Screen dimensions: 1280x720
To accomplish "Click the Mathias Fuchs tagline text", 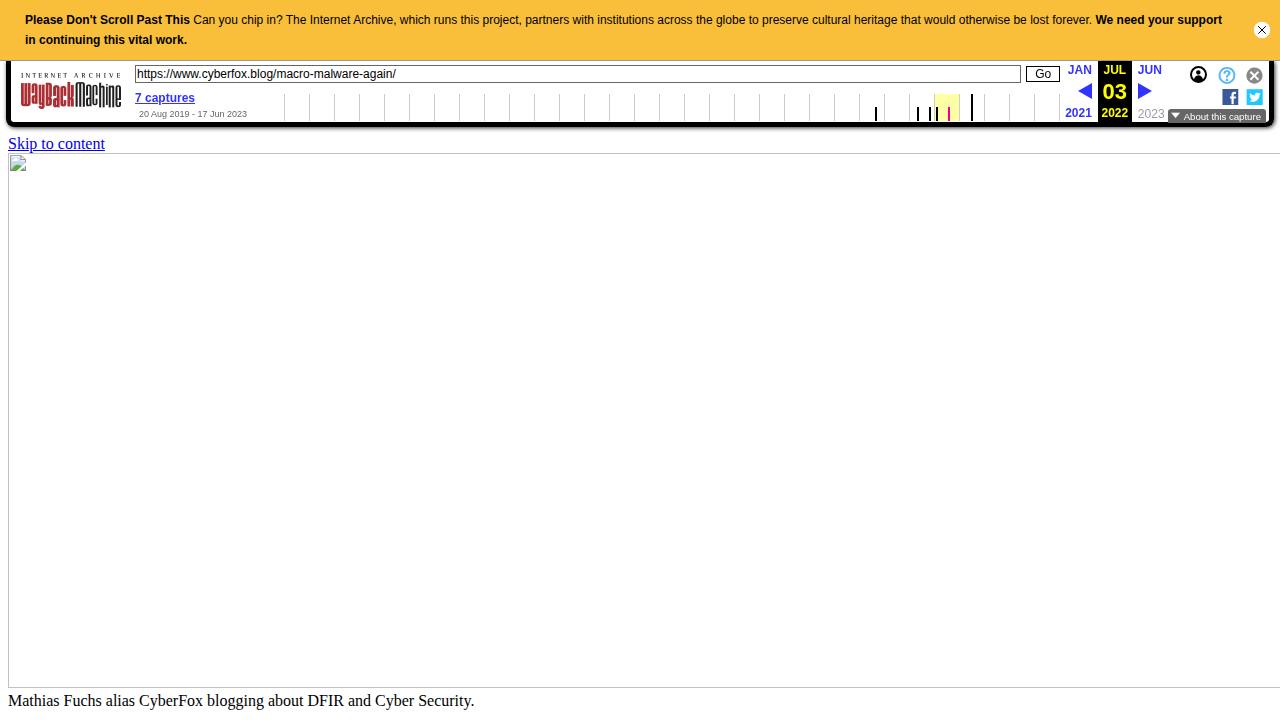I will 241,701.
